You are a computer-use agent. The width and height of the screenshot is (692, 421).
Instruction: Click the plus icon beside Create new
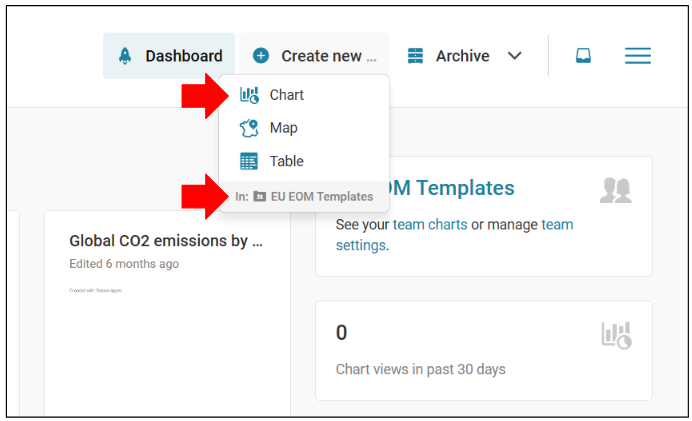click(x=261, y=56)
